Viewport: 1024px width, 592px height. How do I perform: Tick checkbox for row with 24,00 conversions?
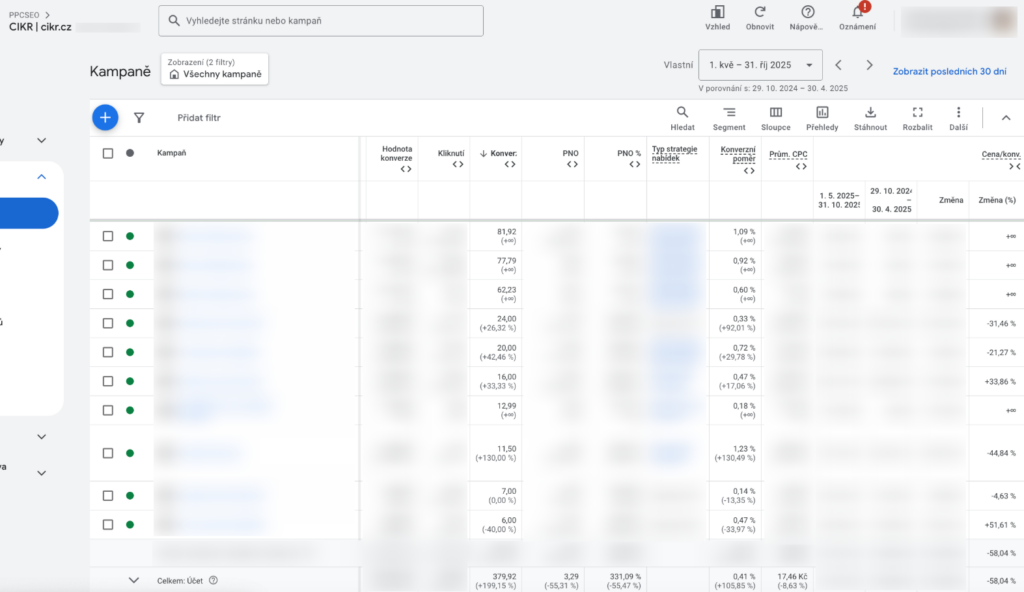pyautogui.click(x=108, y=323)
